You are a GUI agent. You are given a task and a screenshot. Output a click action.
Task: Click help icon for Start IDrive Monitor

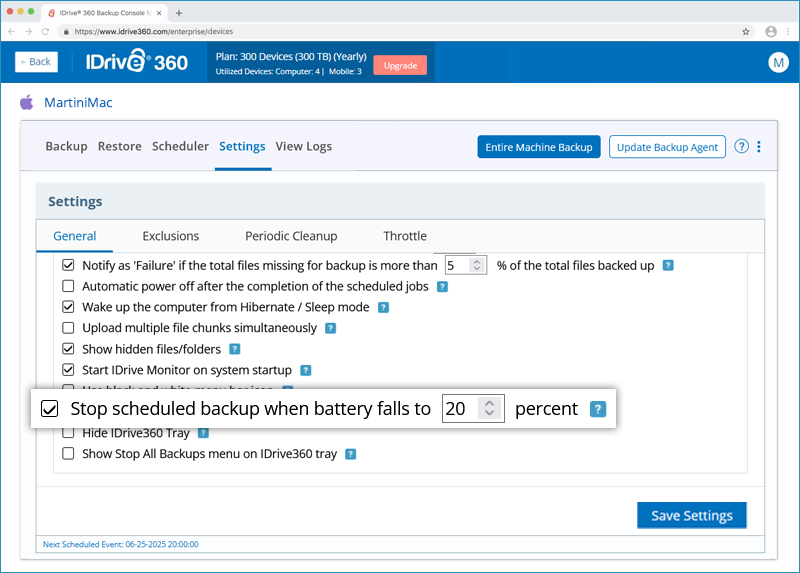(x=306, y=370)
